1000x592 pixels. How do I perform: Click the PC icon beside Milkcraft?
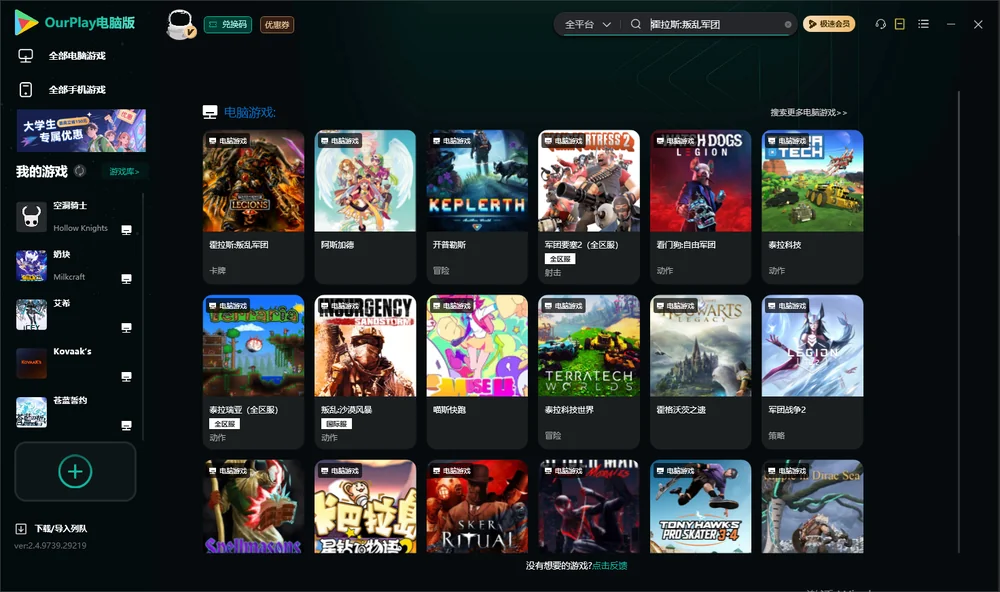coord(126,279)
